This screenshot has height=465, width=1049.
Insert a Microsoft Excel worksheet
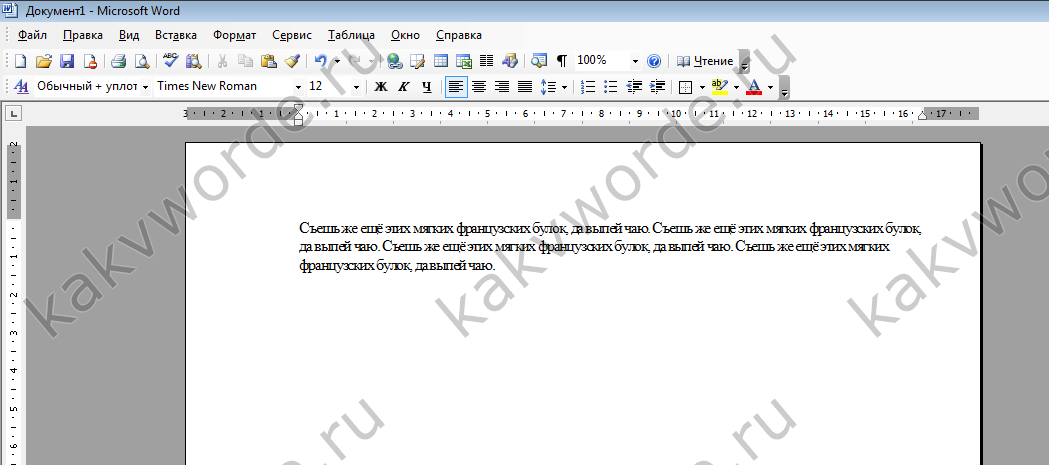(464, 61)
